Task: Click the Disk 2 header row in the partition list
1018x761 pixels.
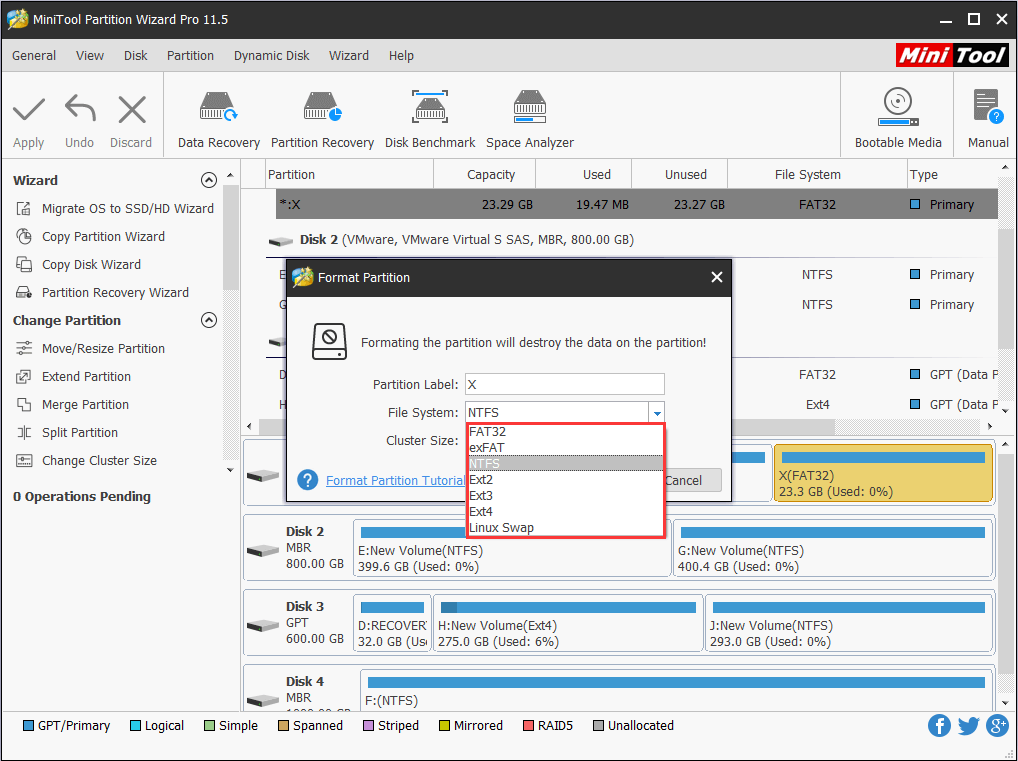Action: pyautogui.click(x=632, y=240)
